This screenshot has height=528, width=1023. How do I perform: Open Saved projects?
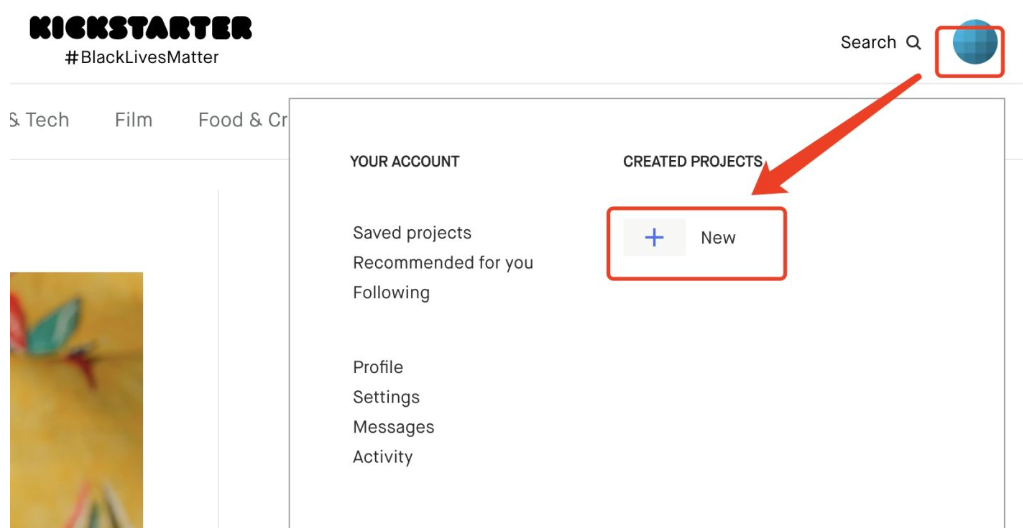[412, 233]
